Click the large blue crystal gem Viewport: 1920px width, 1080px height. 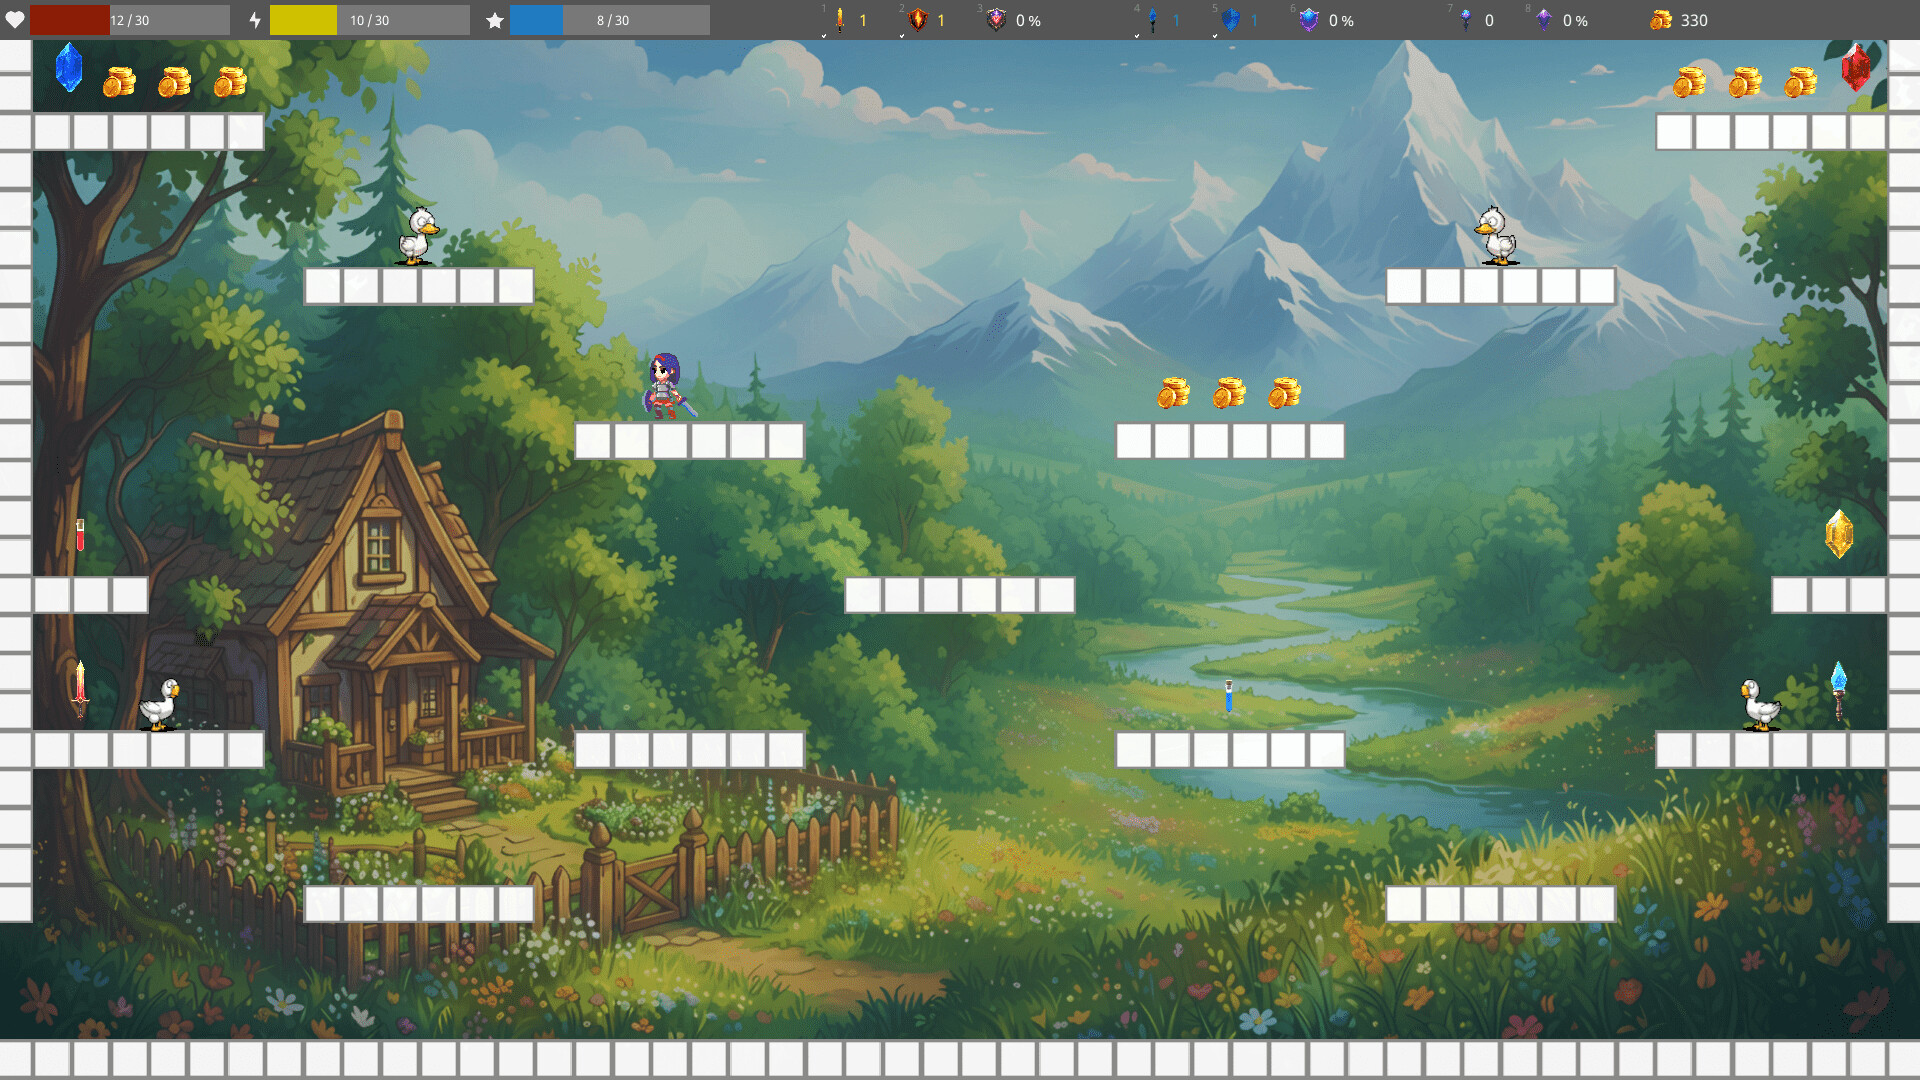tap(69, 68)
